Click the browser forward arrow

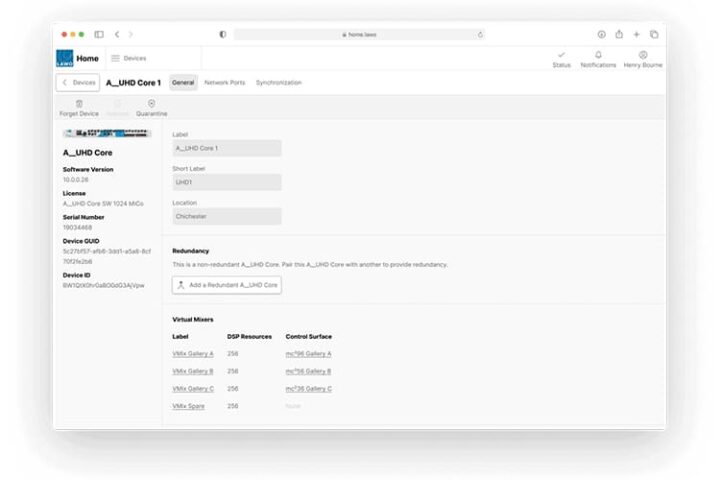point(131,34)
